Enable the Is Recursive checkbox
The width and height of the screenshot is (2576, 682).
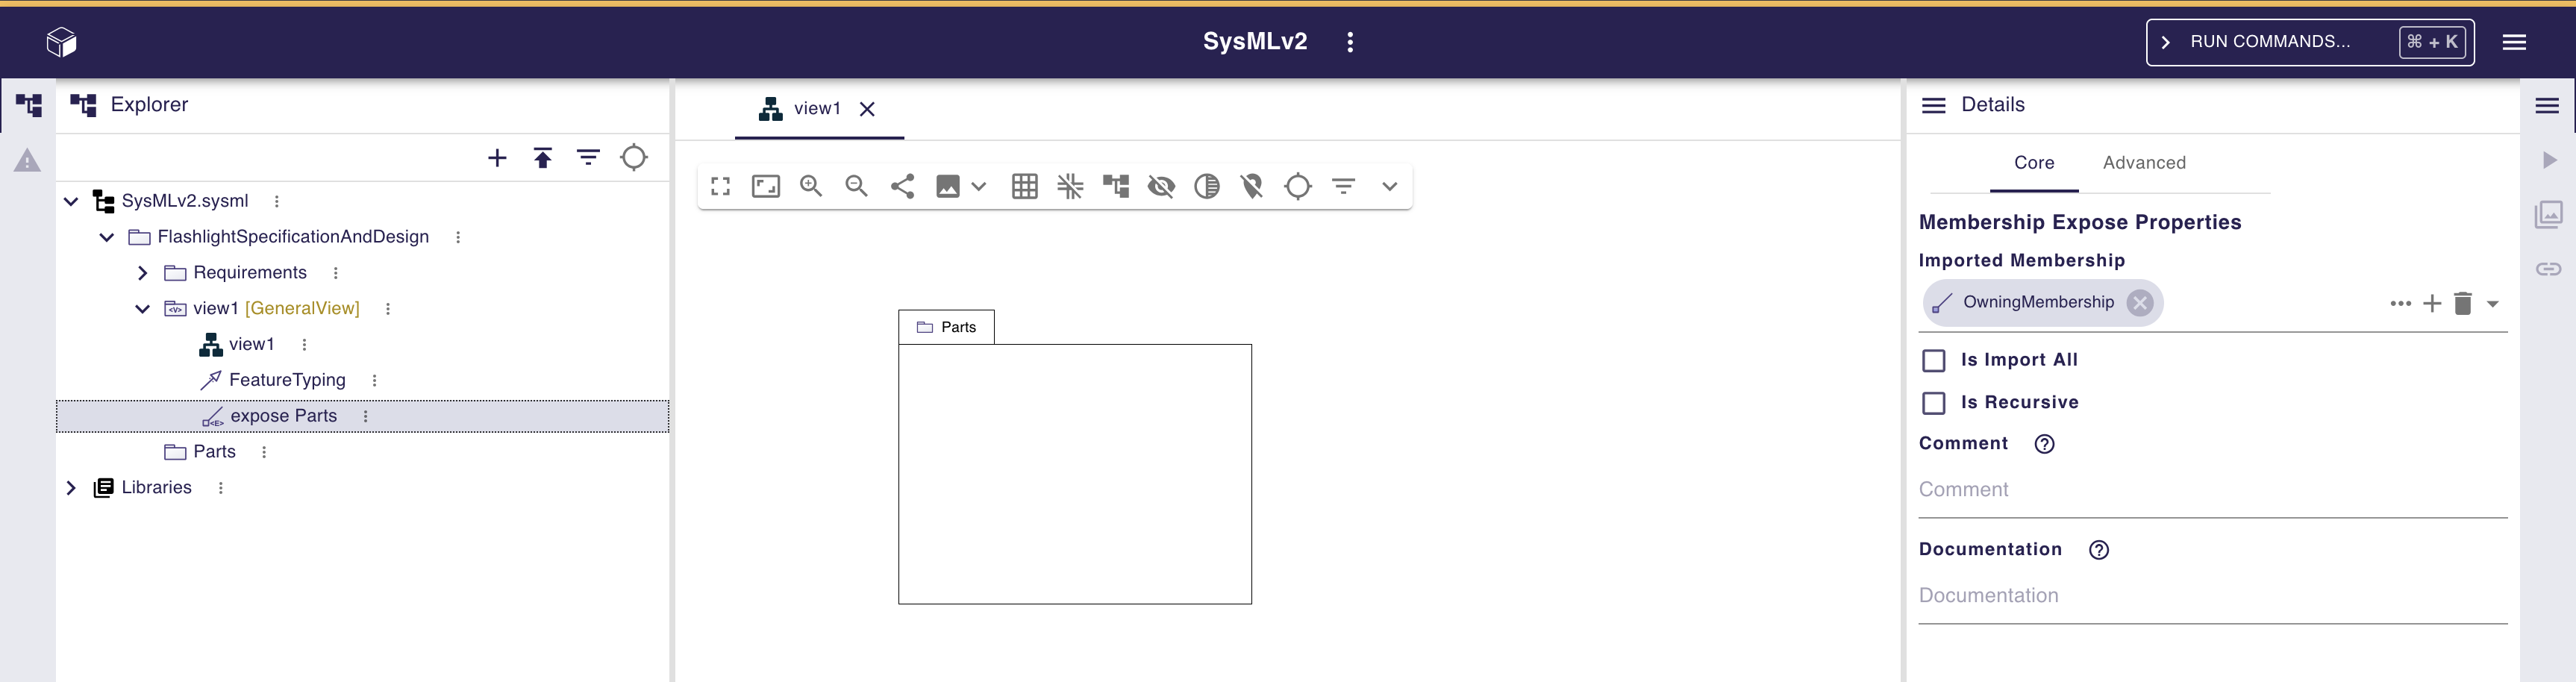pos(1934,403)
